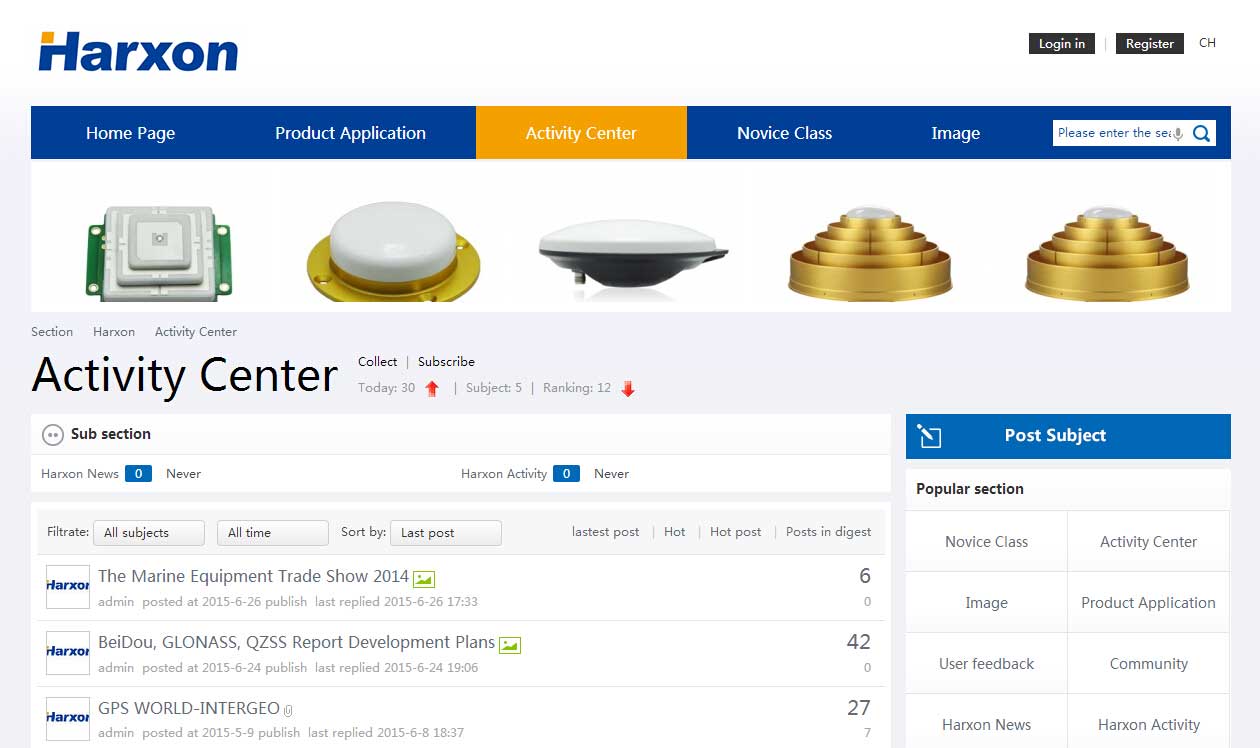Click the first gold choke ring antenna
Image resolution: width=1260 pixels, height=748 pixels.
click(870, 253)
